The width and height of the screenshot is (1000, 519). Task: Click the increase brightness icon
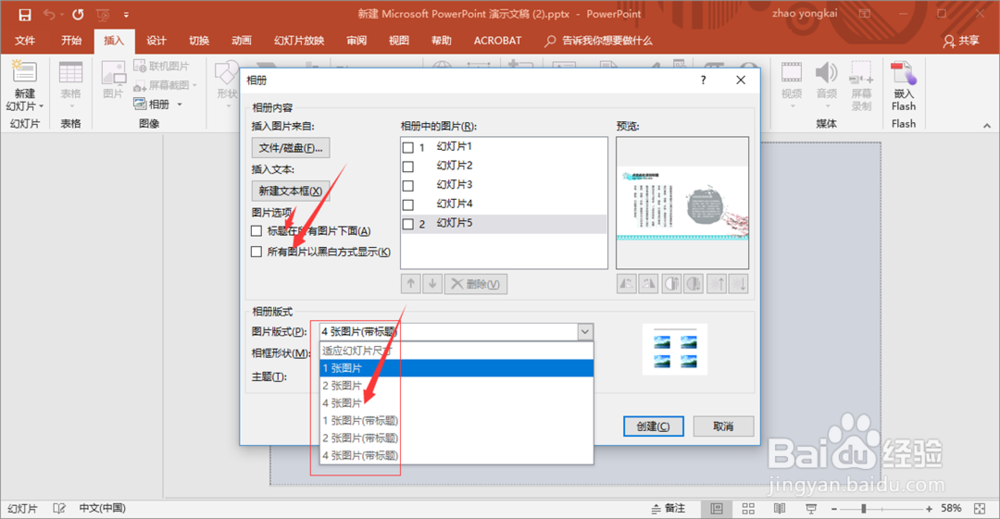pos(717,284)
